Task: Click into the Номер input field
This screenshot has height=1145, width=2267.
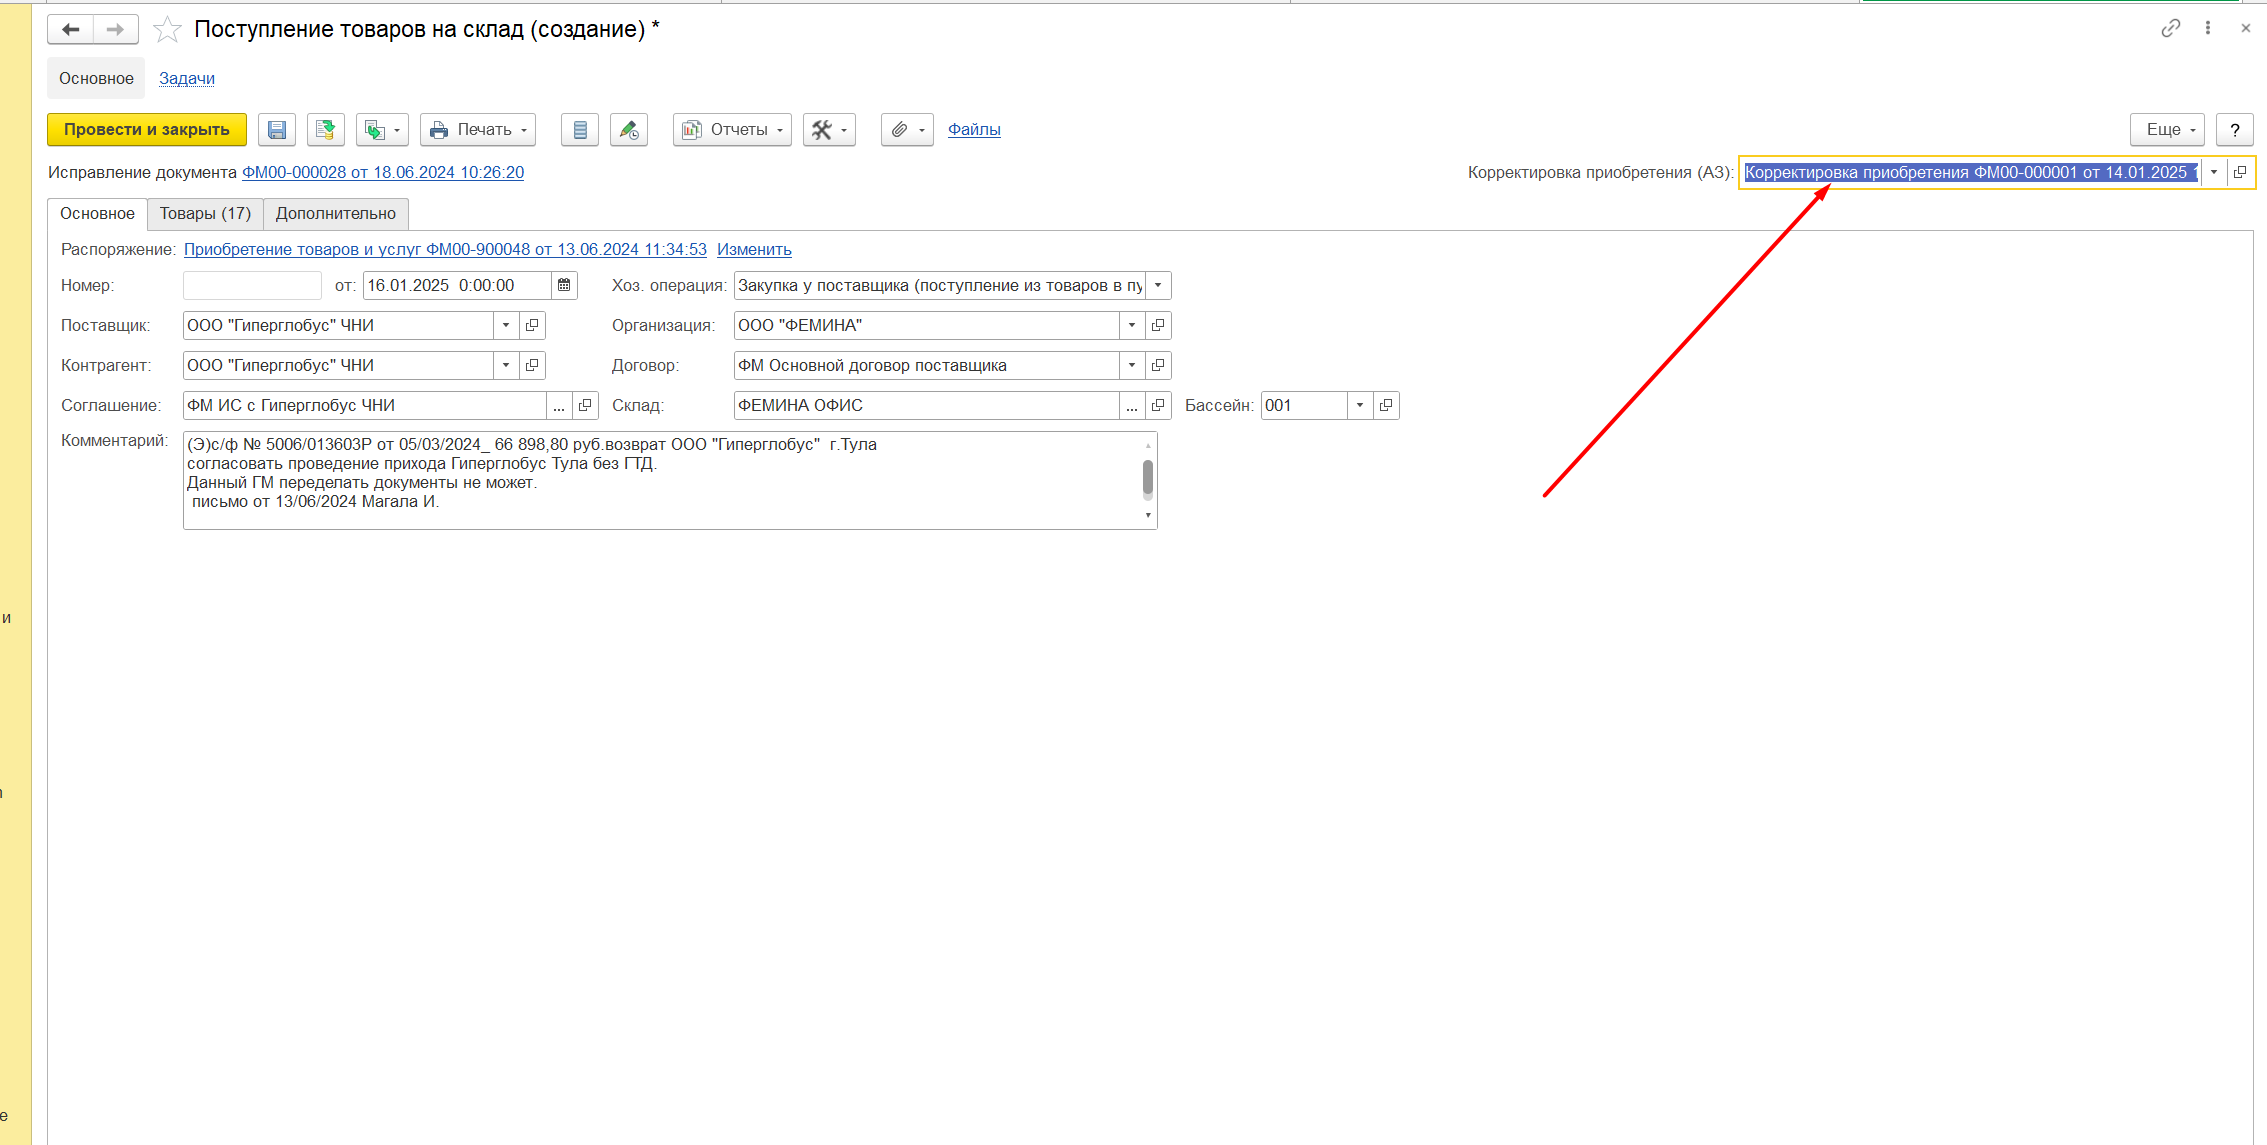Action: [x=252, y=286]
